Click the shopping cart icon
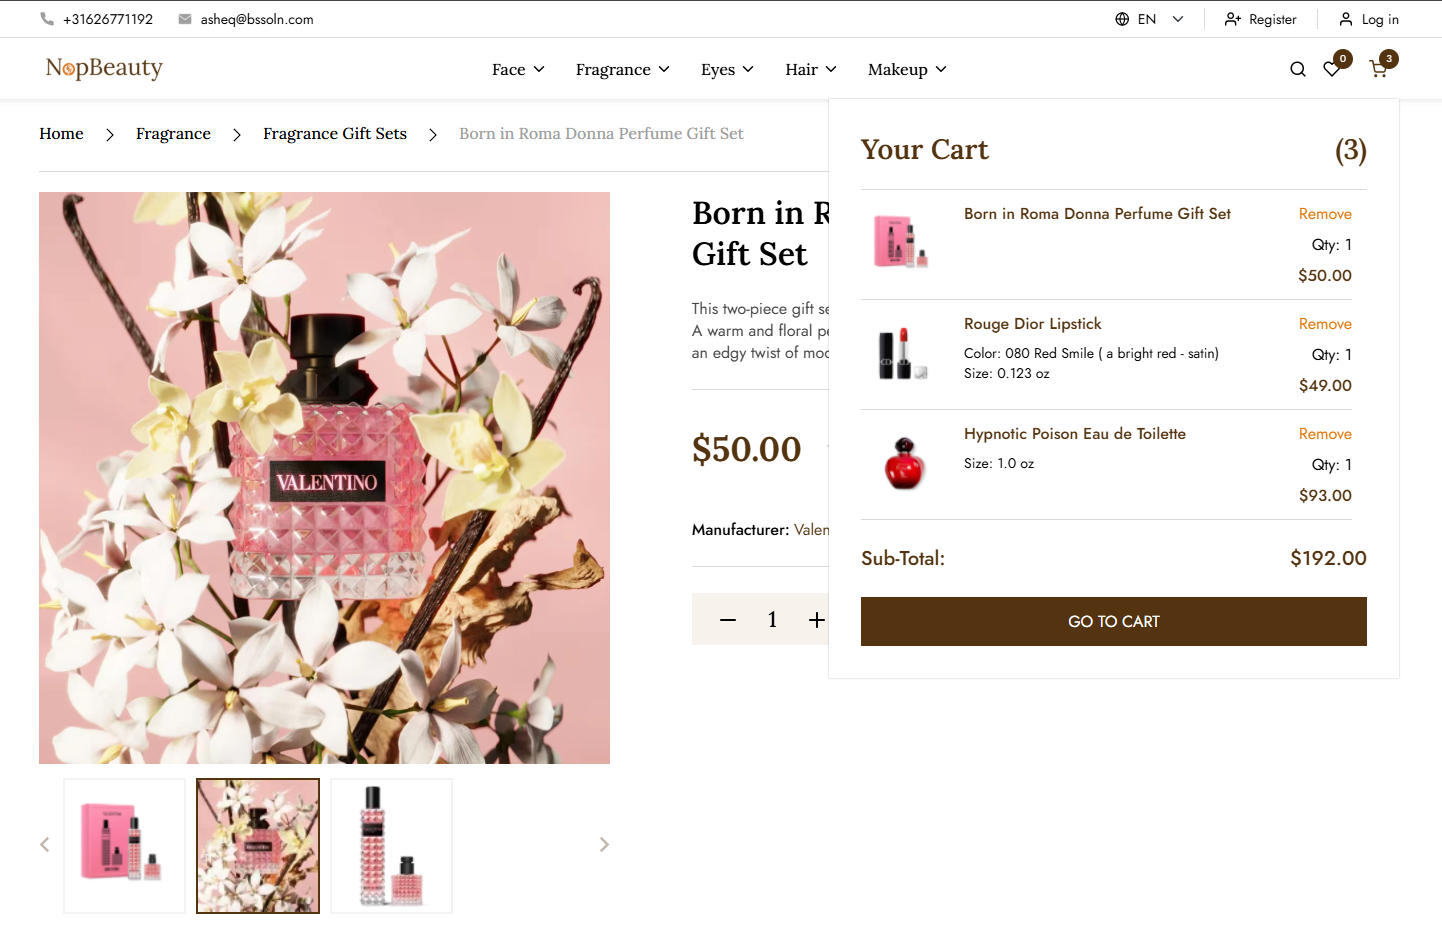 (1378, 69)
